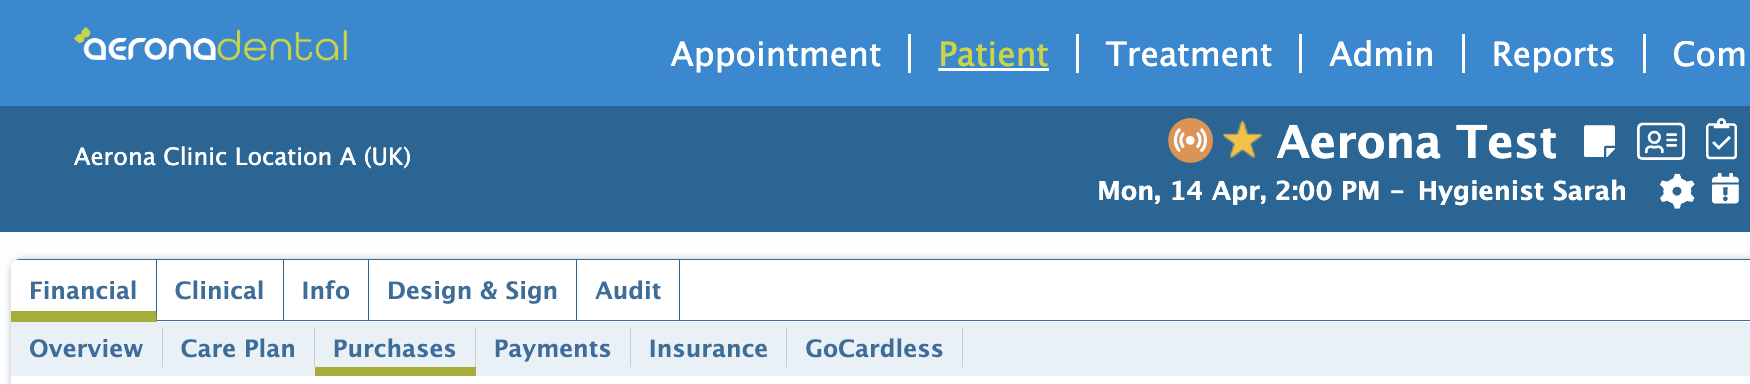Viewport: 1750px width, 384px height.
Task: Open the Appointment menu
Action: tap(776, 54)
